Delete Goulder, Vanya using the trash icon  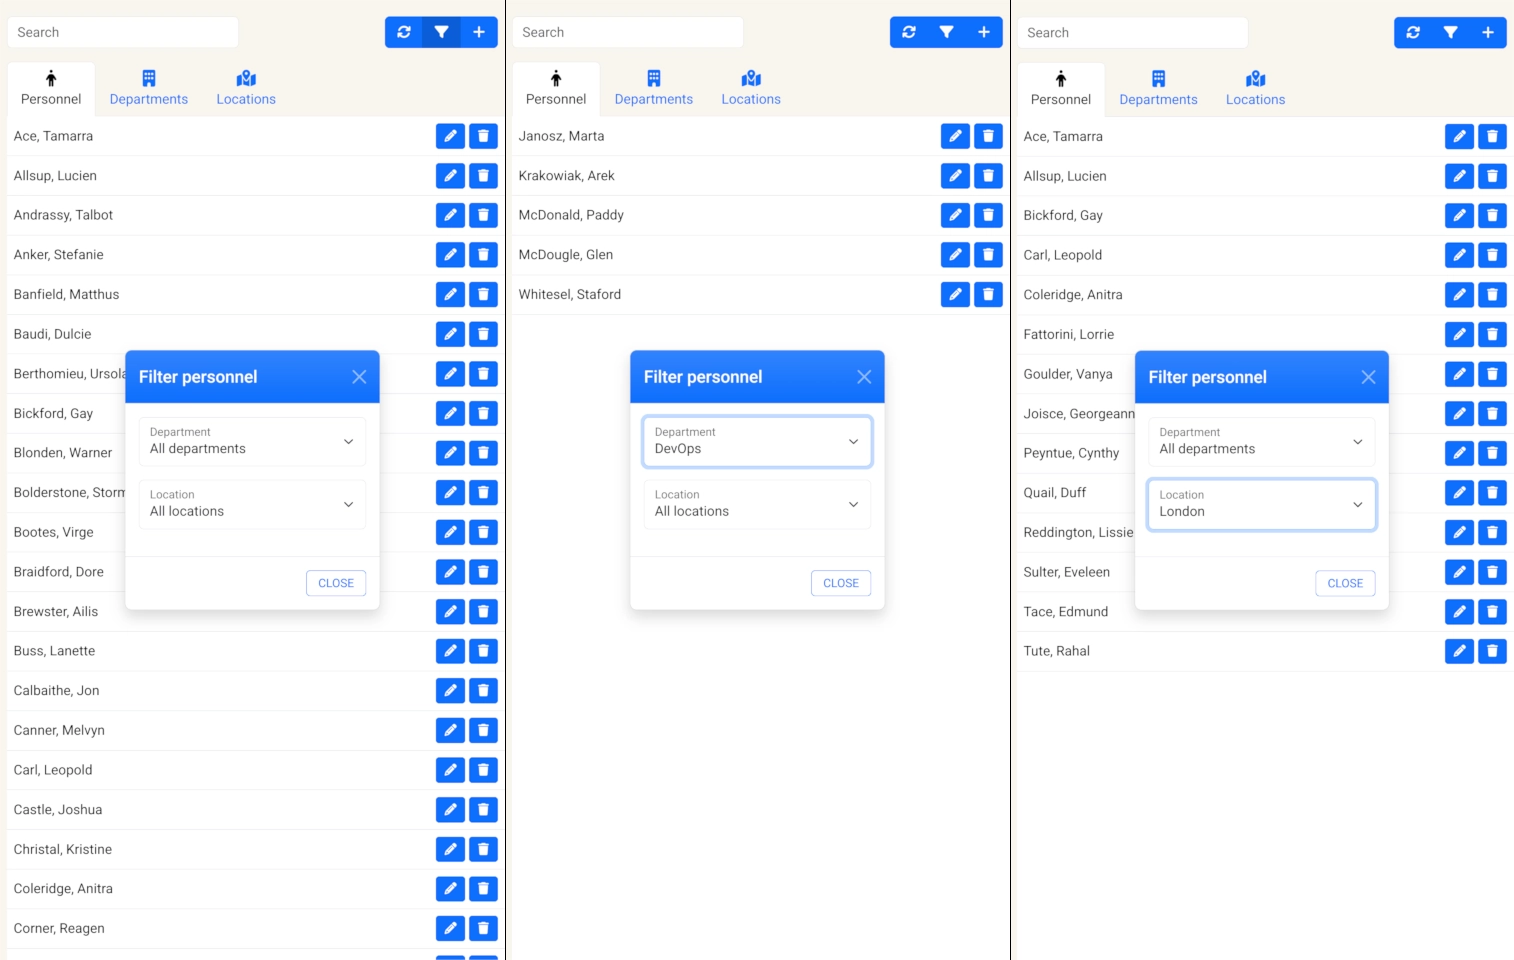pyautogui.click(x=1492, y=374)
